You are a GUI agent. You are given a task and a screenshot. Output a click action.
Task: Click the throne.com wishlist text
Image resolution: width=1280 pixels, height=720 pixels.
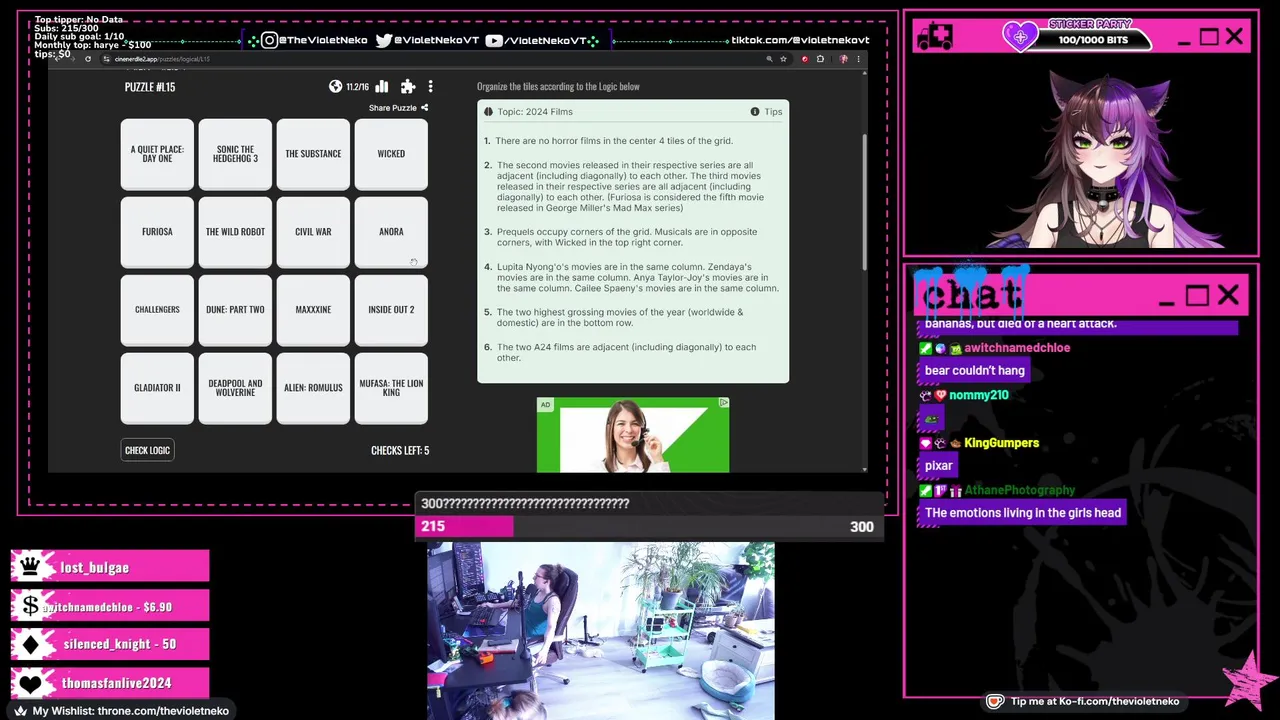click(130, 711)
